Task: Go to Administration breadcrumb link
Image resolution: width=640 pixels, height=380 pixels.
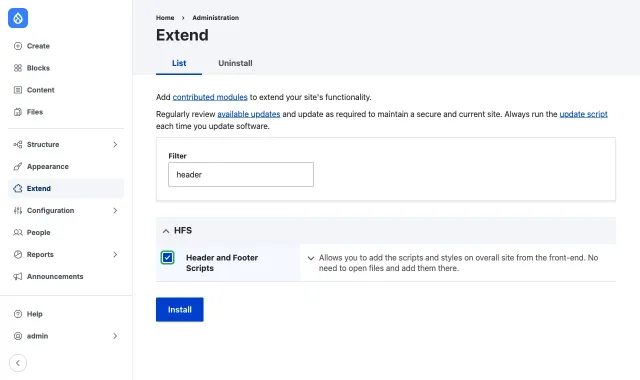Action: [216, 18]
